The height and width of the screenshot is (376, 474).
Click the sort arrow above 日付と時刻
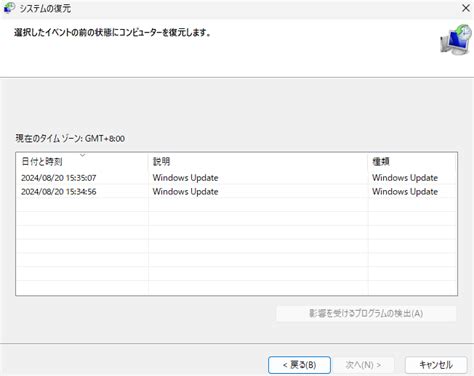82,155
